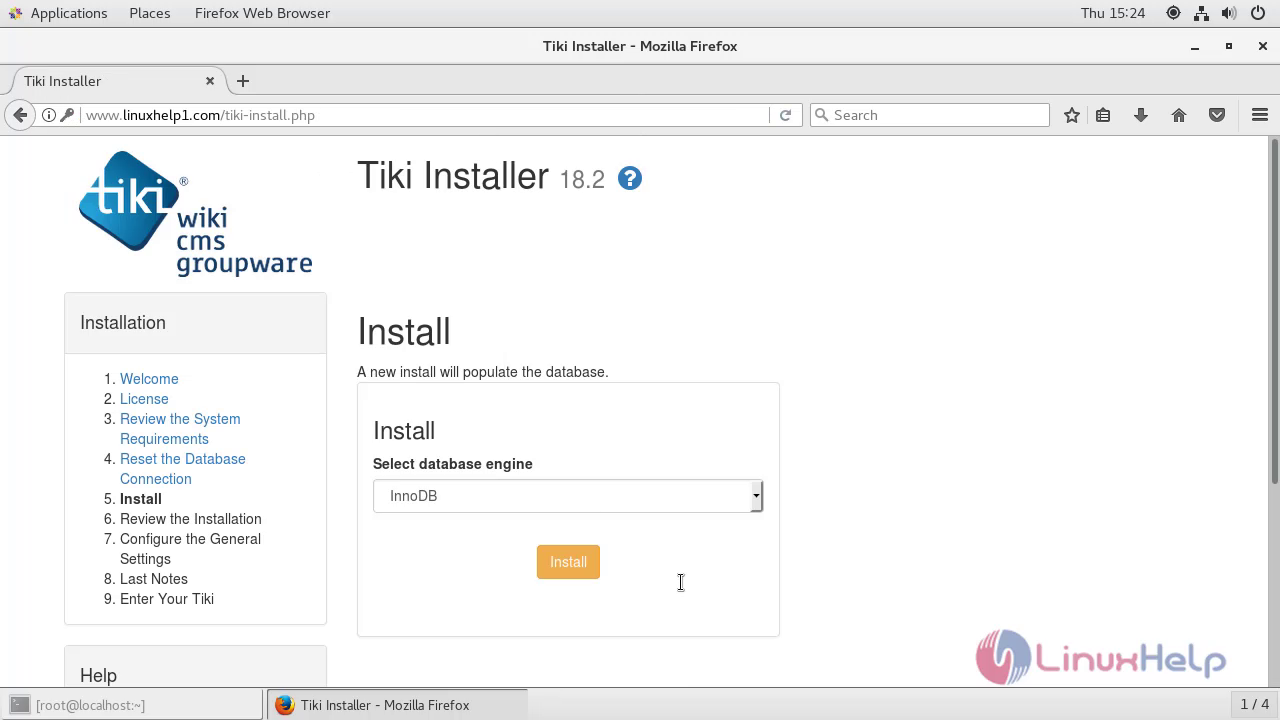
Task: Open the power menu icon in the top panel
Action: coord(1257,13)
